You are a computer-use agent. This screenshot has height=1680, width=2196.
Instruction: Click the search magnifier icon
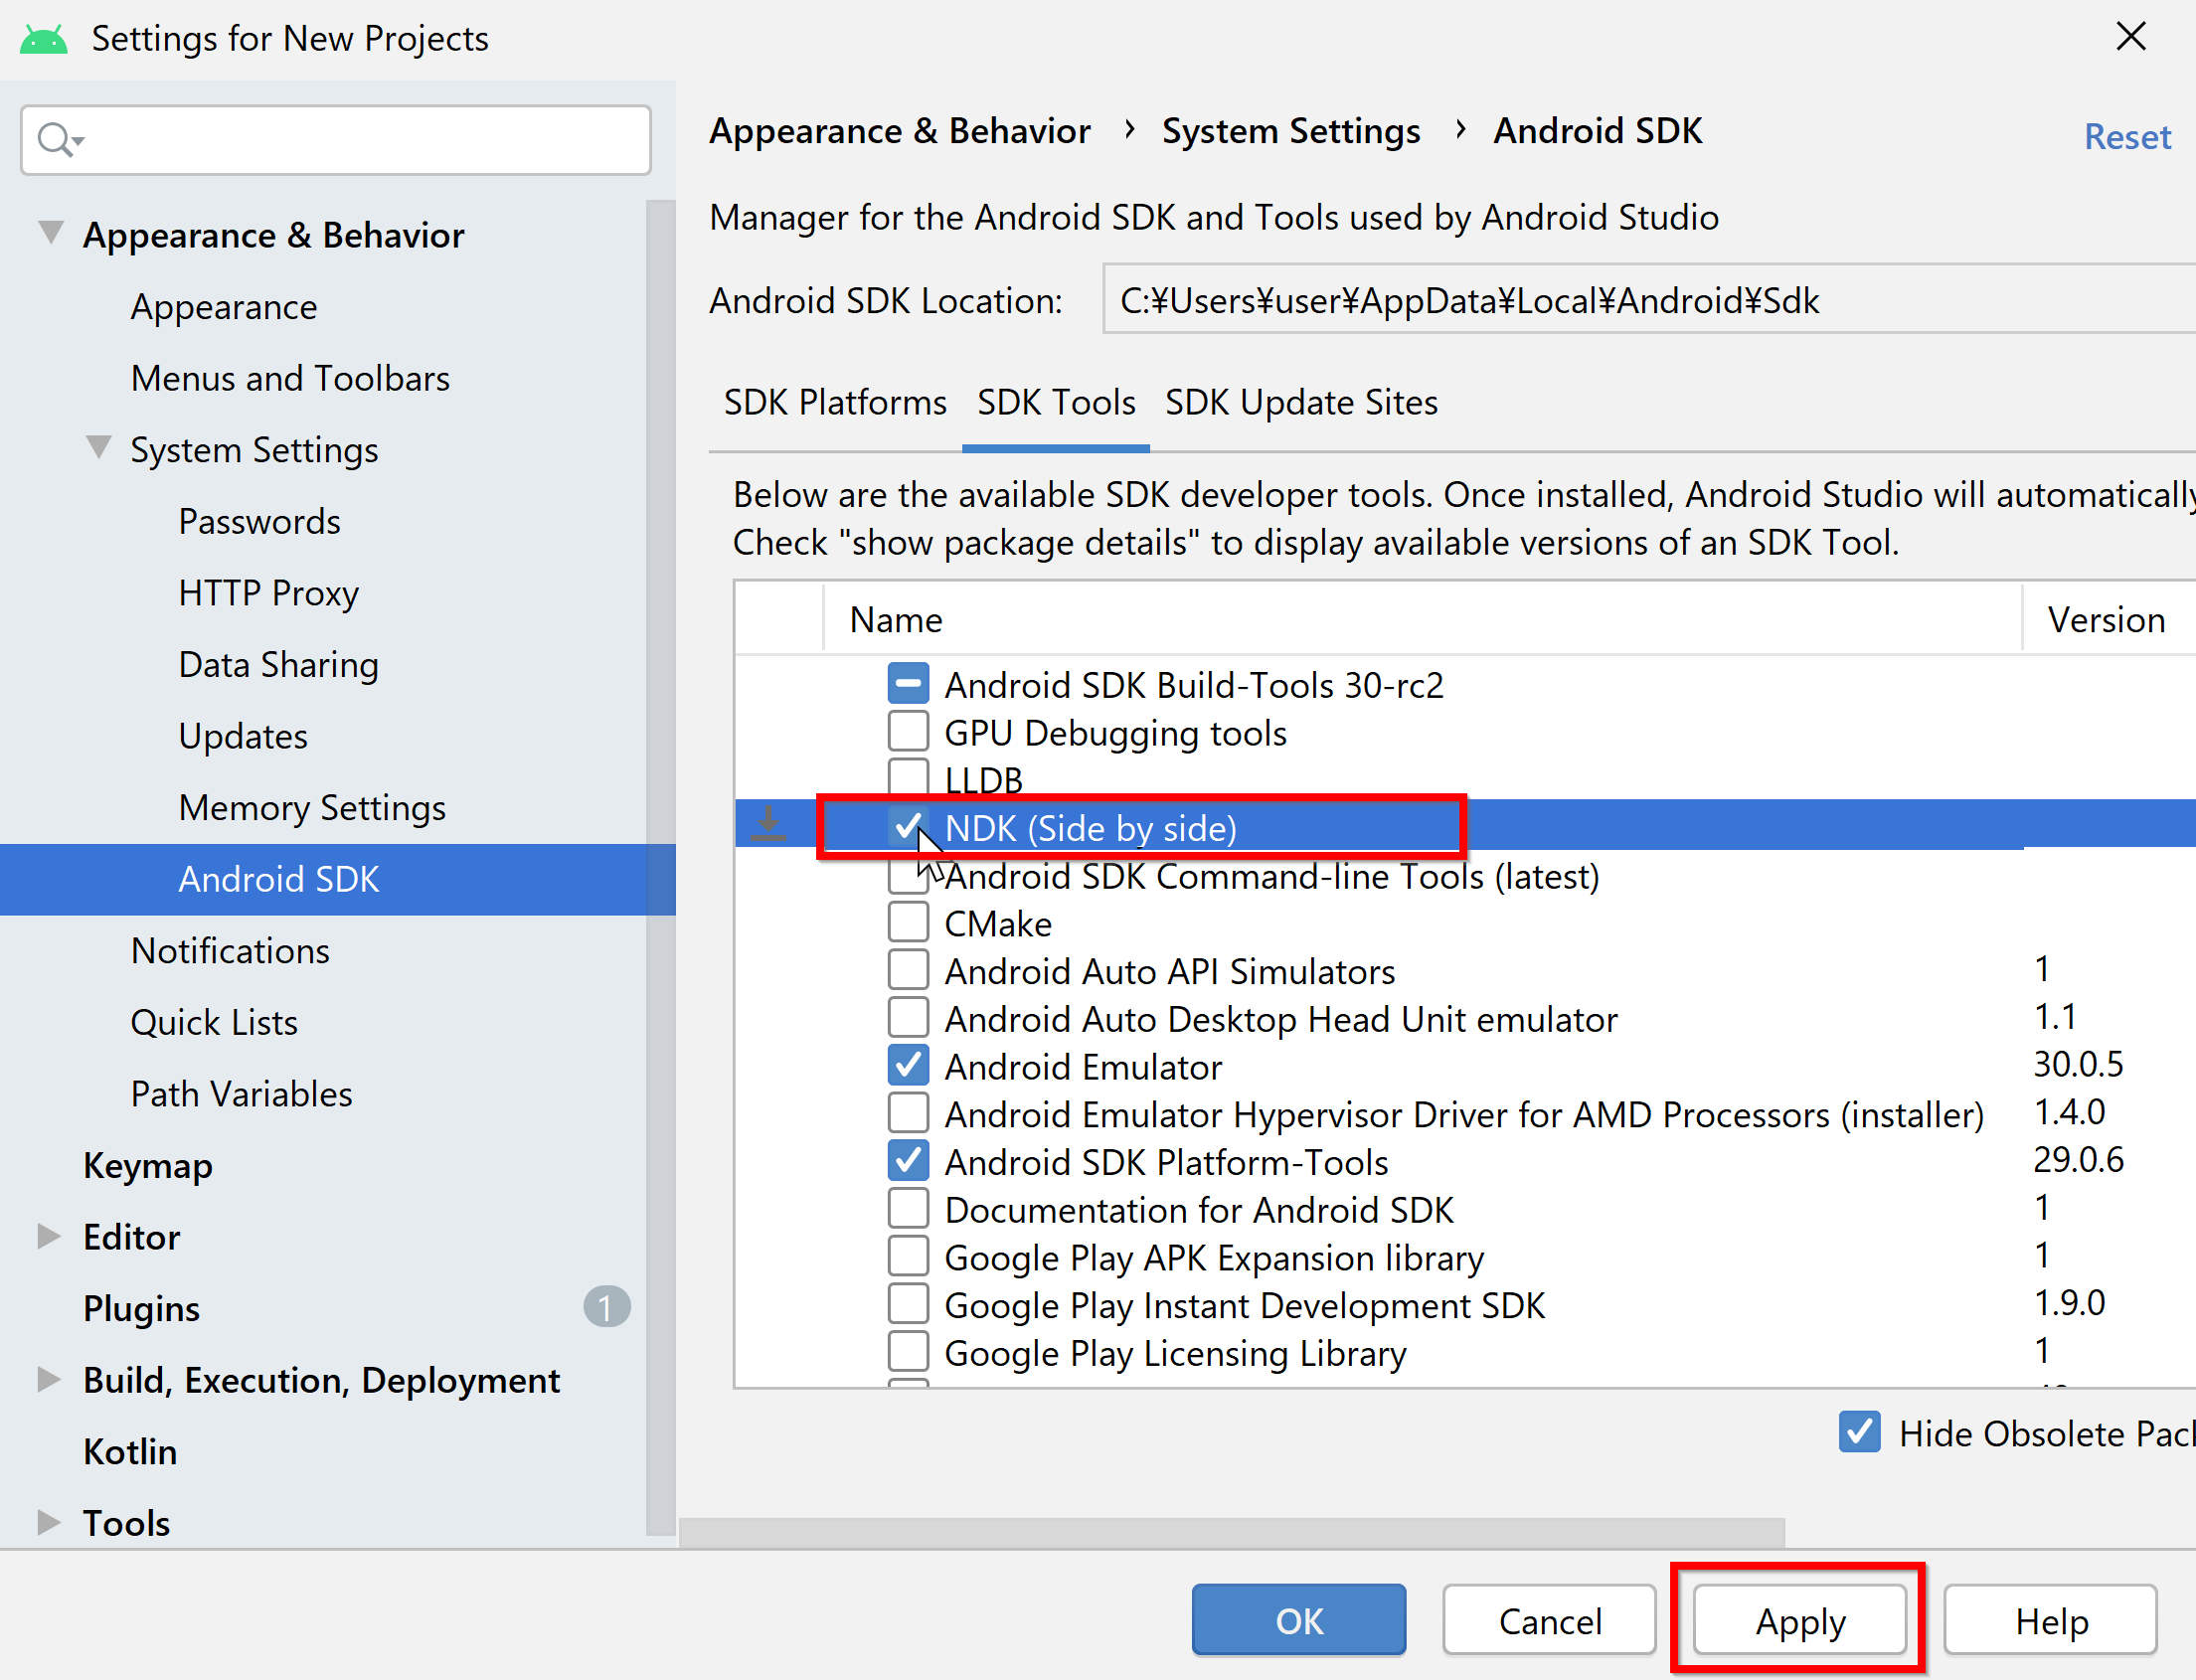(59, 139)
